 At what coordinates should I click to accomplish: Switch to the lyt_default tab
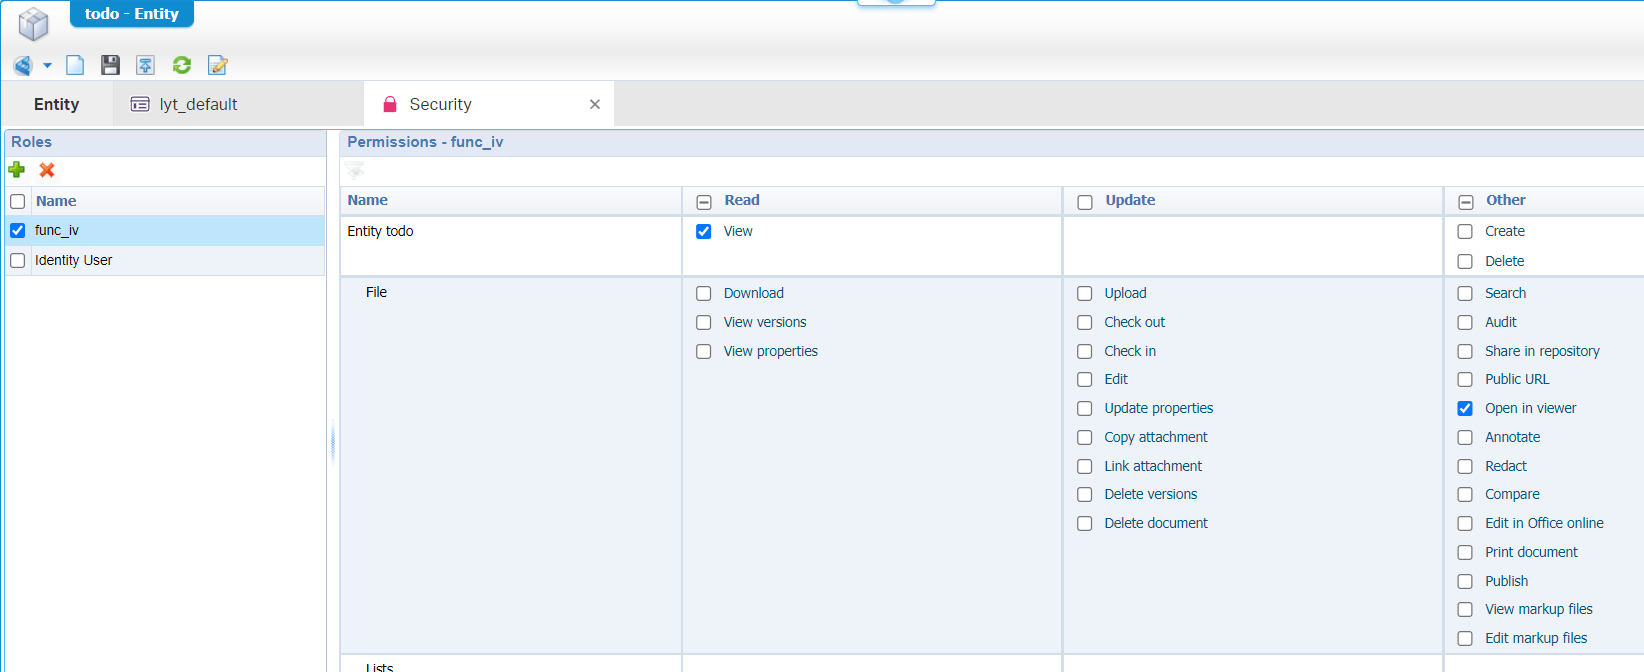click(x=198, y=104)
